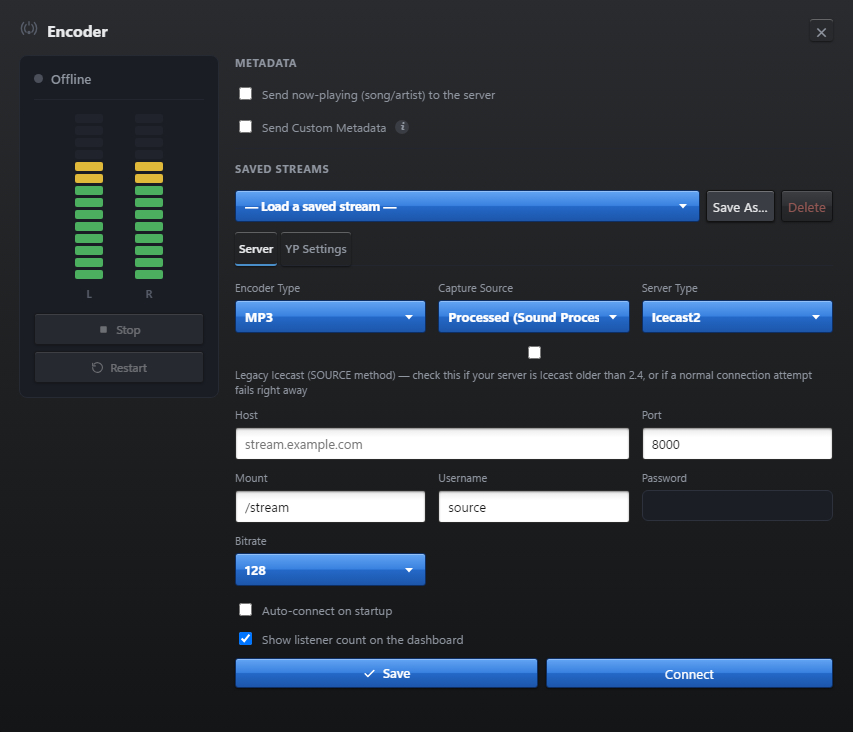This screenshot has height=732, width=853.
Task: Toggle Send Custom Metadata checkbox
Action: pyautogui.click(x=246, y=127)
